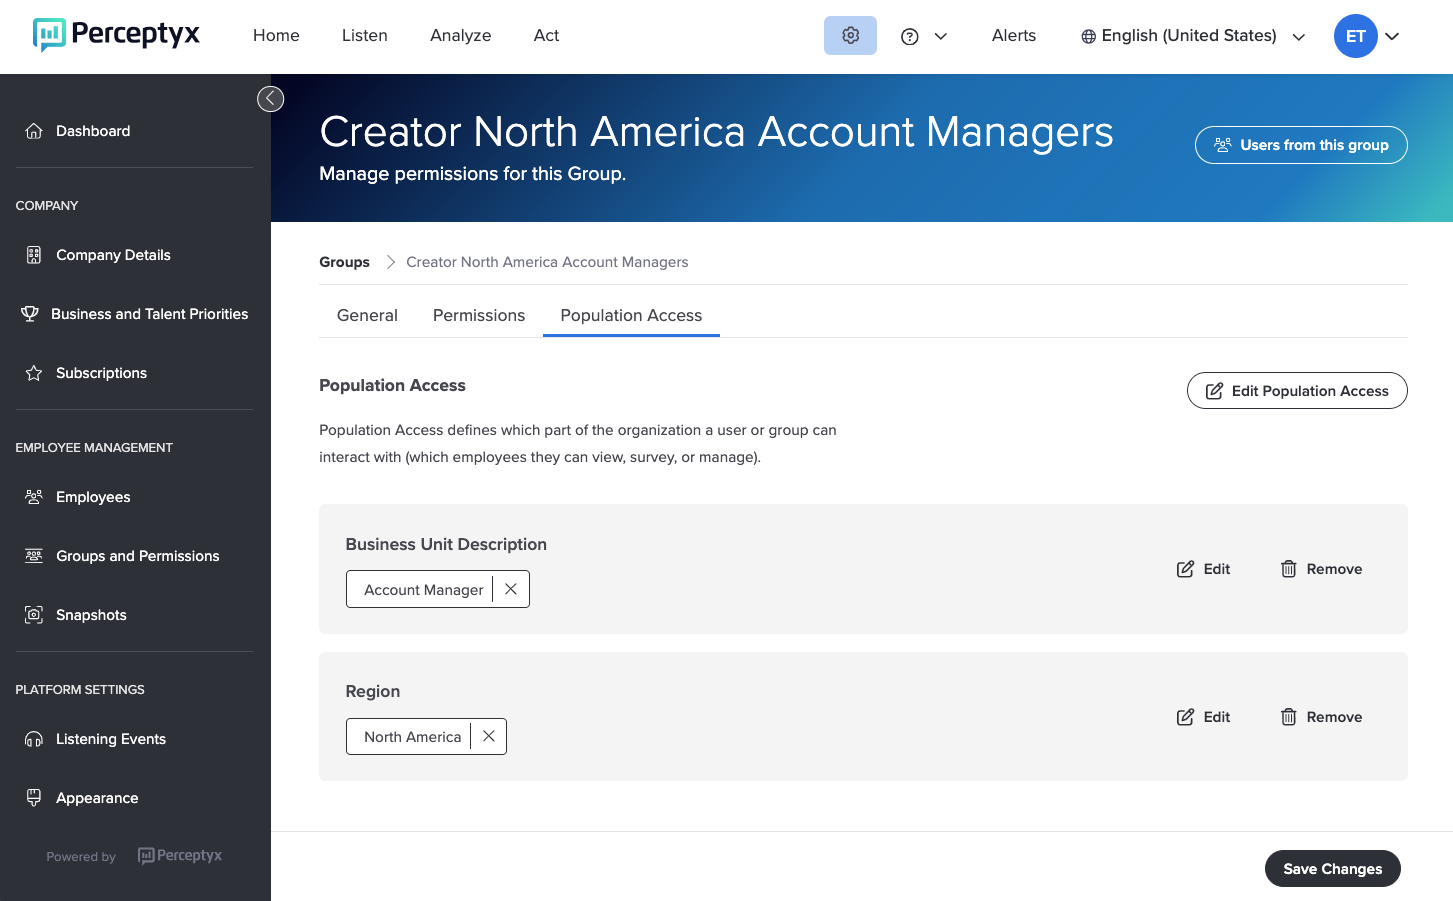This screenshot has width=1453, height=901.
Task: Open Act in the top navigation
Action: click(x=546, y=36)
